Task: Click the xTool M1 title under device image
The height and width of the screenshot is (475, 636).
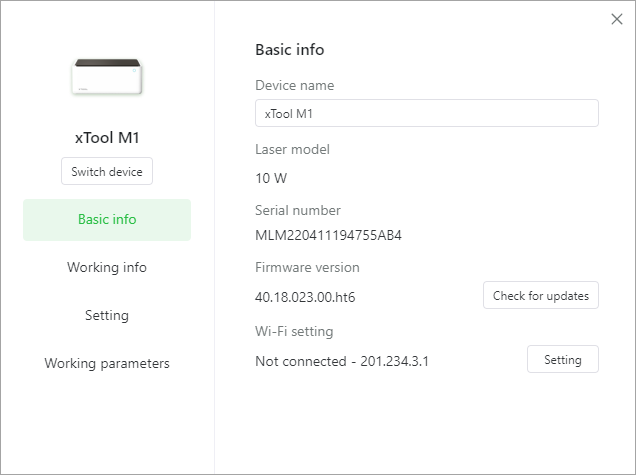Action: [x=107, y=138]
